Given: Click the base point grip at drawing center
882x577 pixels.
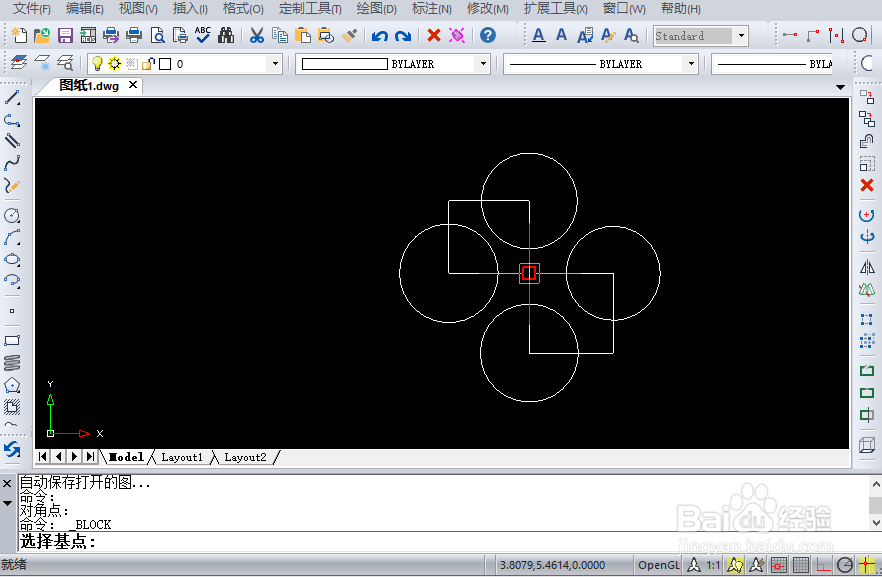Looking at the screenshot, I should (529, 273).
